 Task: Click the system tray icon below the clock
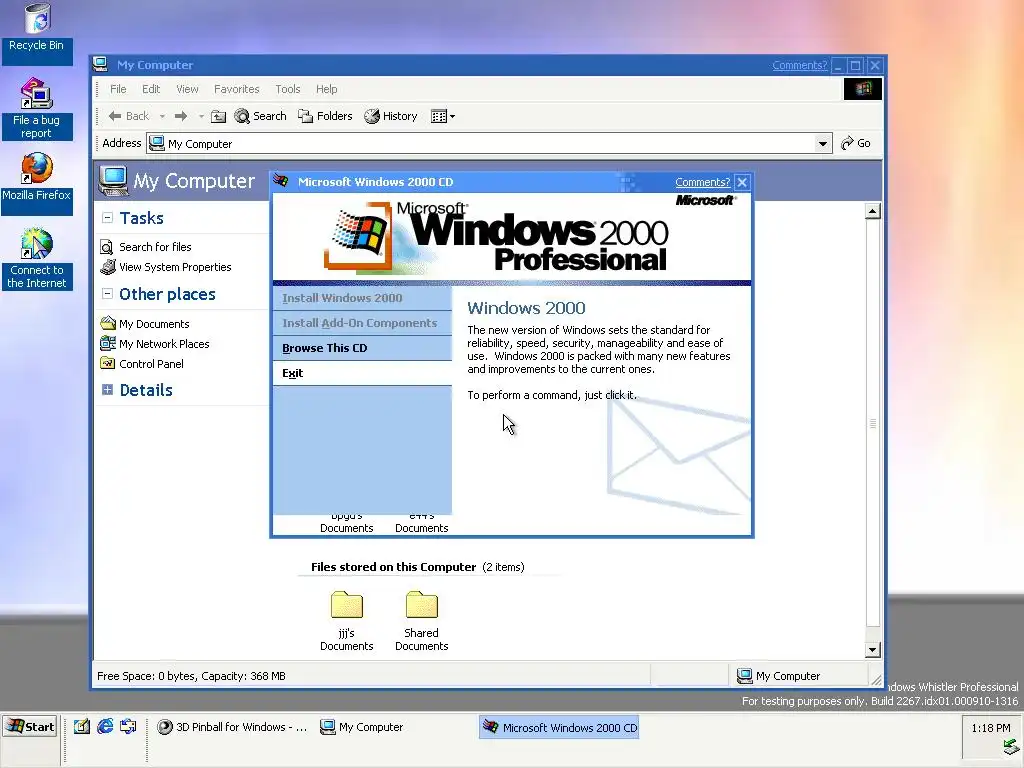click(1011, 746)
